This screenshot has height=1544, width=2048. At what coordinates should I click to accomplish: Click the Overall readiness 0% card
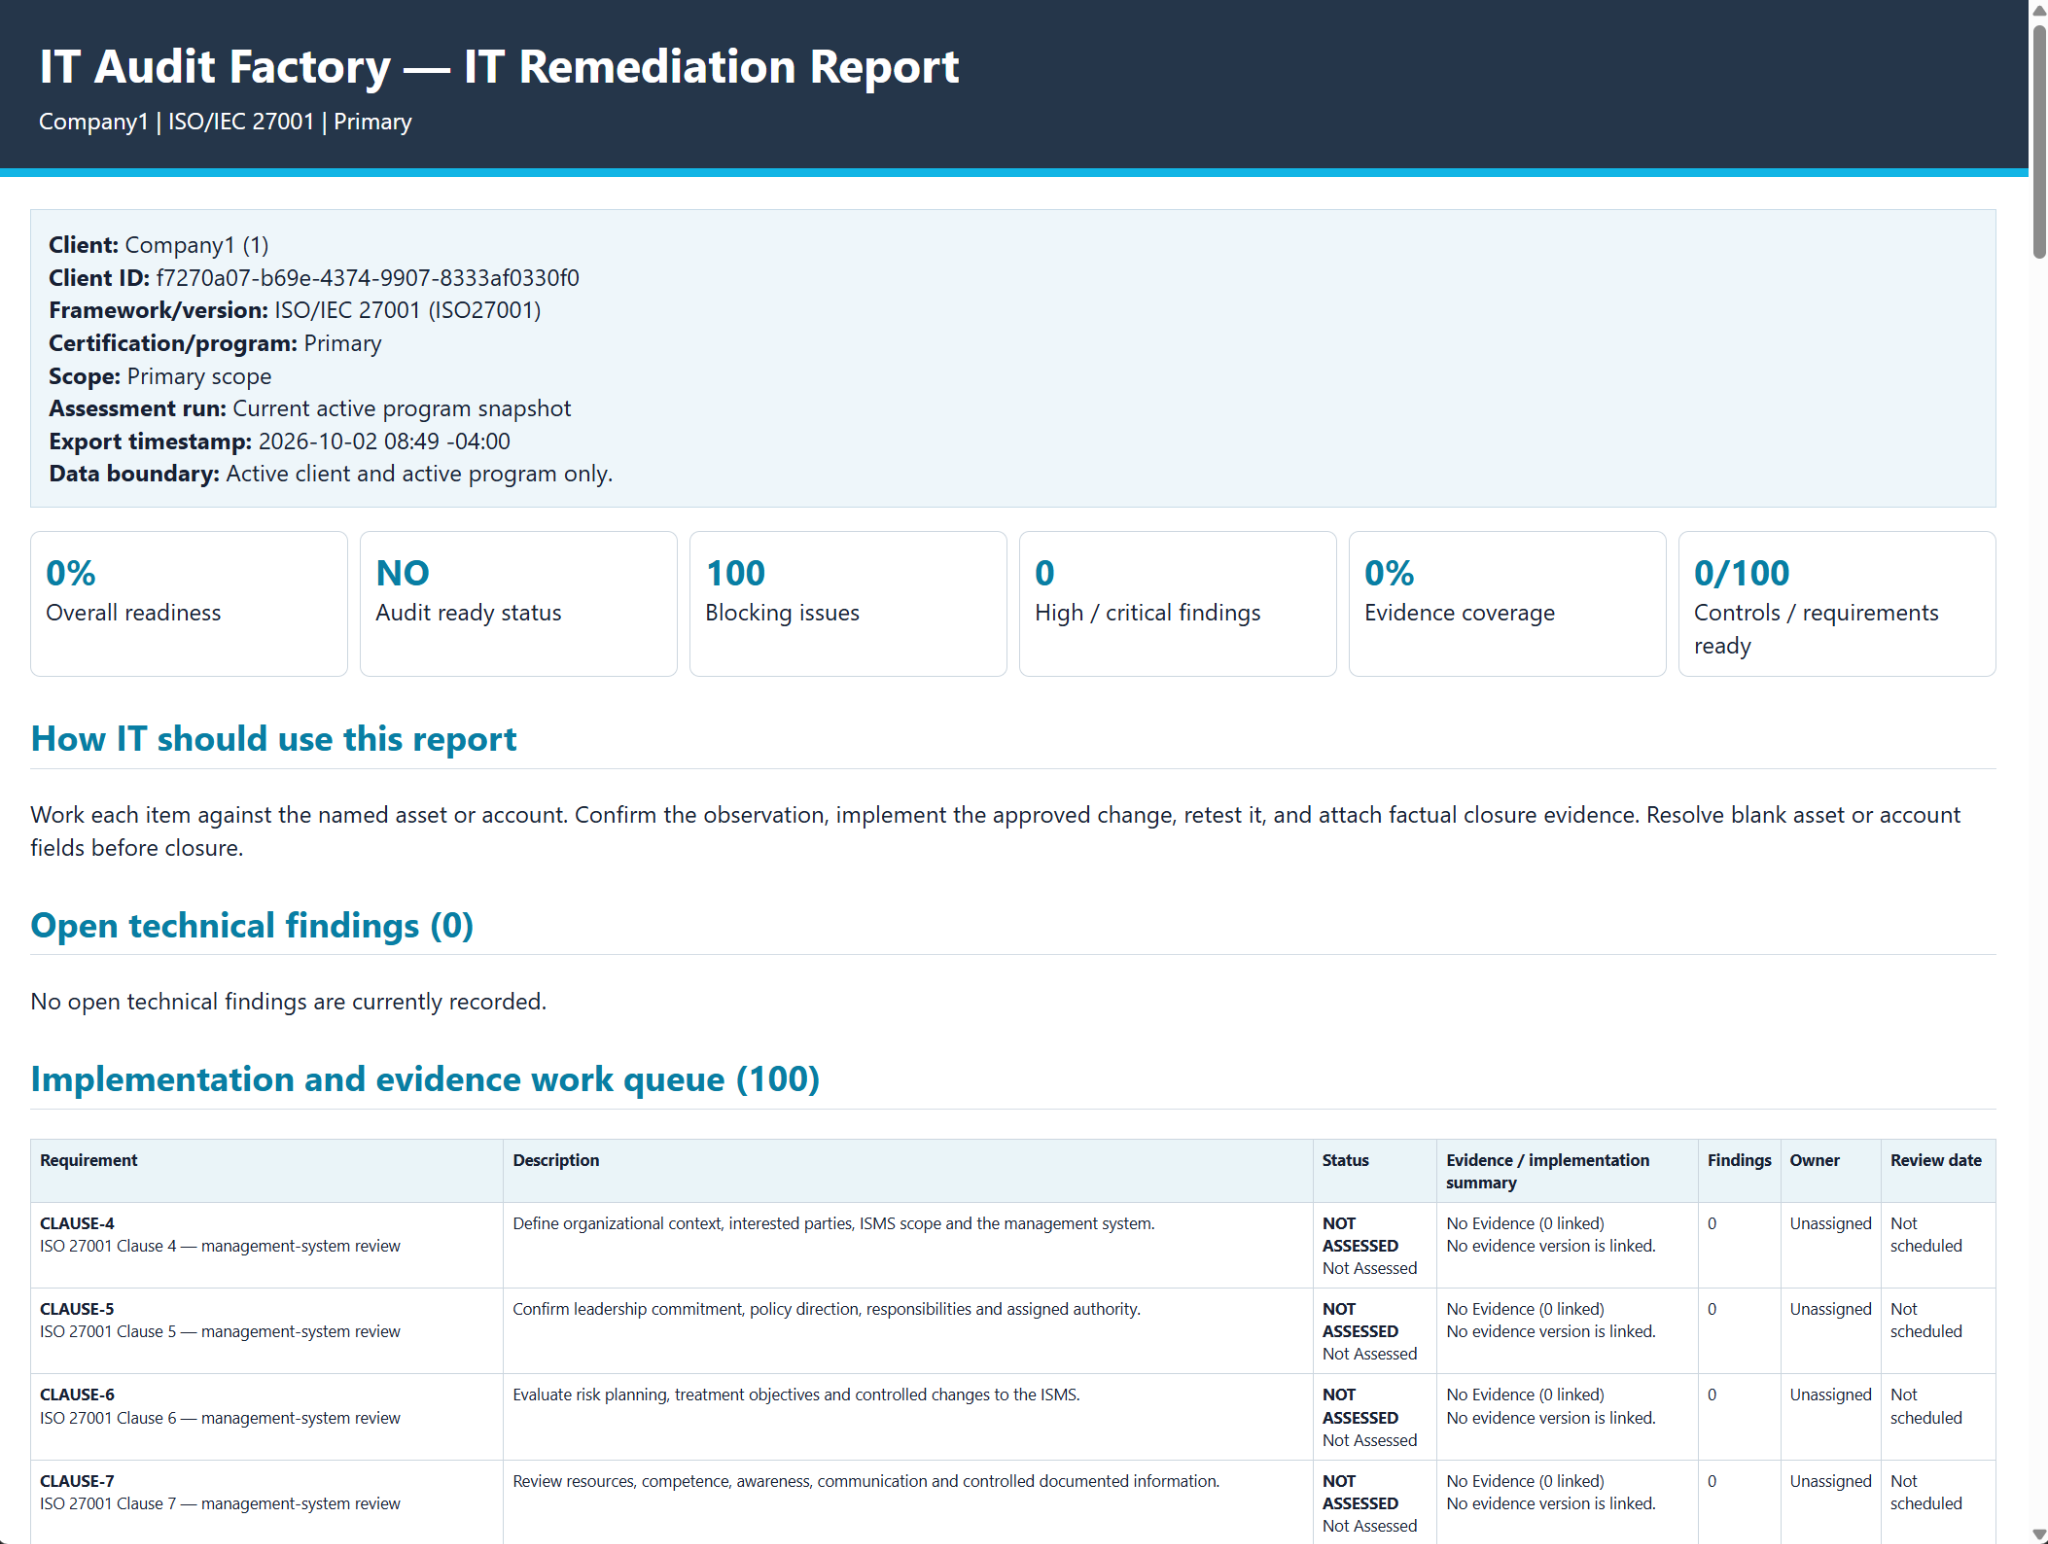click(189, 603)
